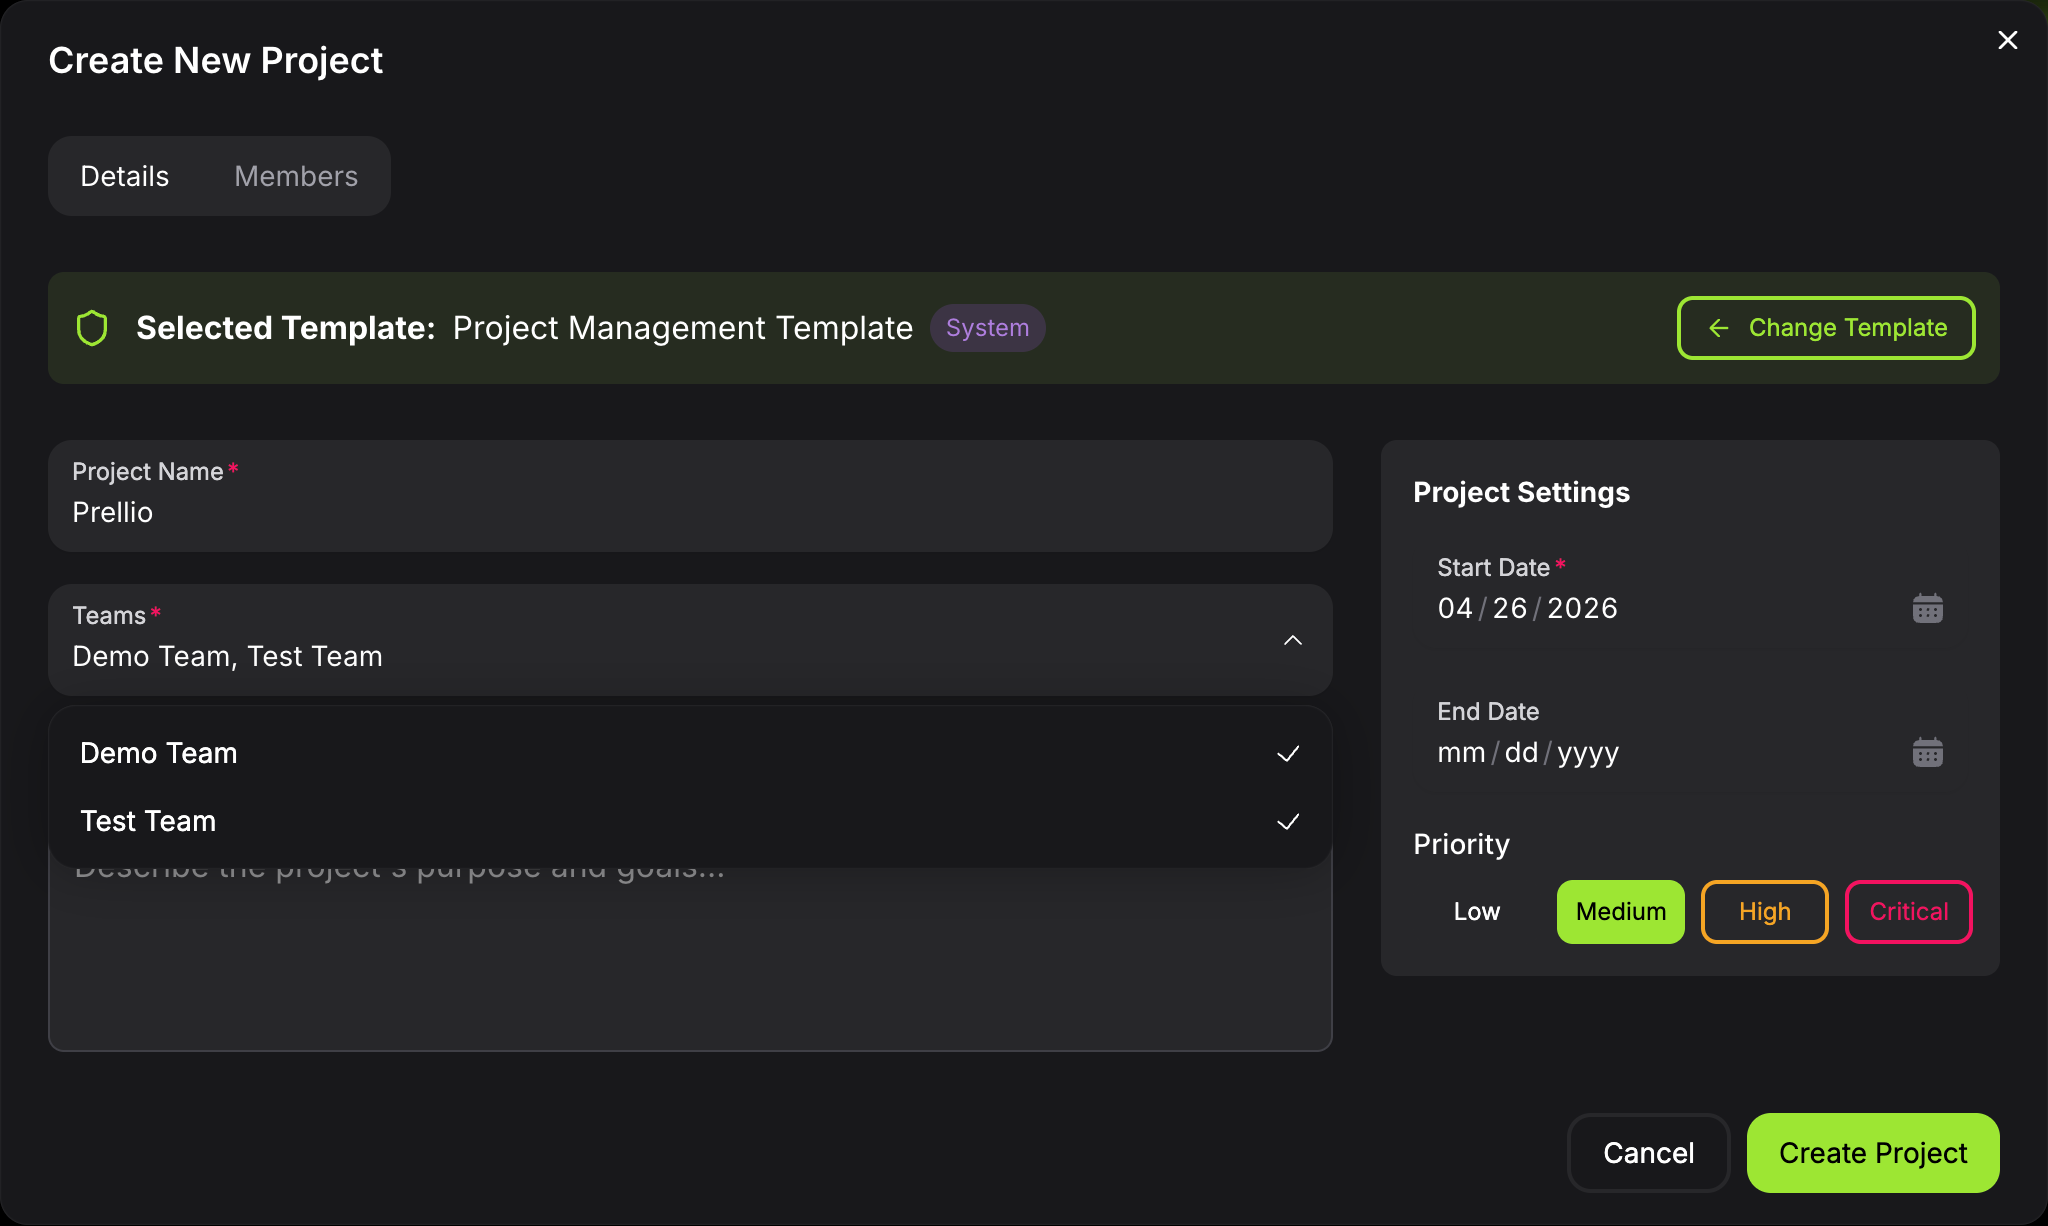Focus the Project Name field containing Prellio
The image size is (2048, 1226).
point(690,496)
